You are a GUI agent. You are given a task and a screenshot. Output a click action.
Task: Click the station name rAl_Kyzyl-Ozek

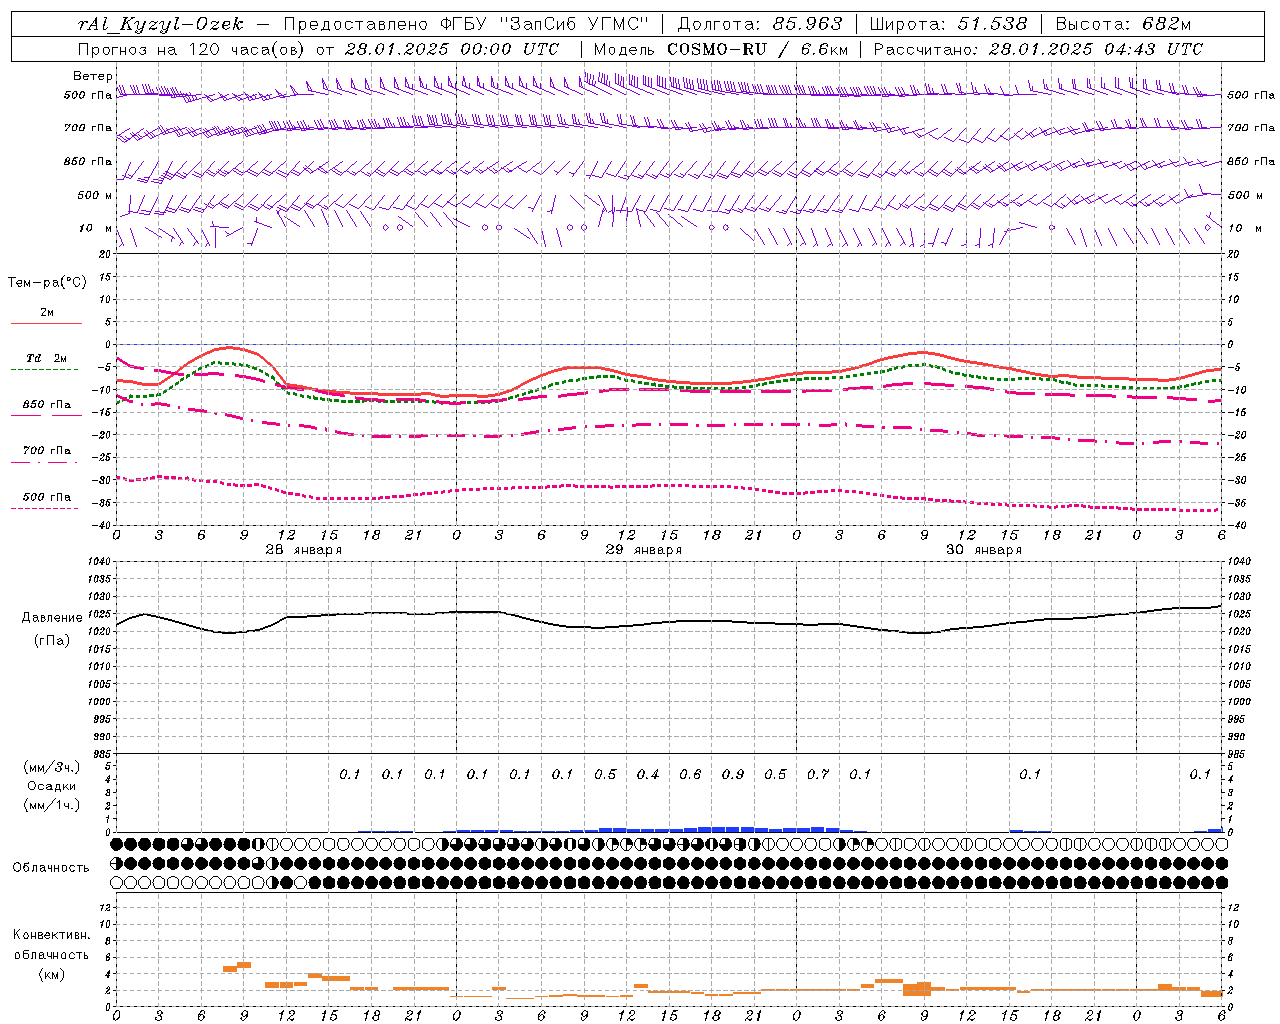tap(160, 24)
